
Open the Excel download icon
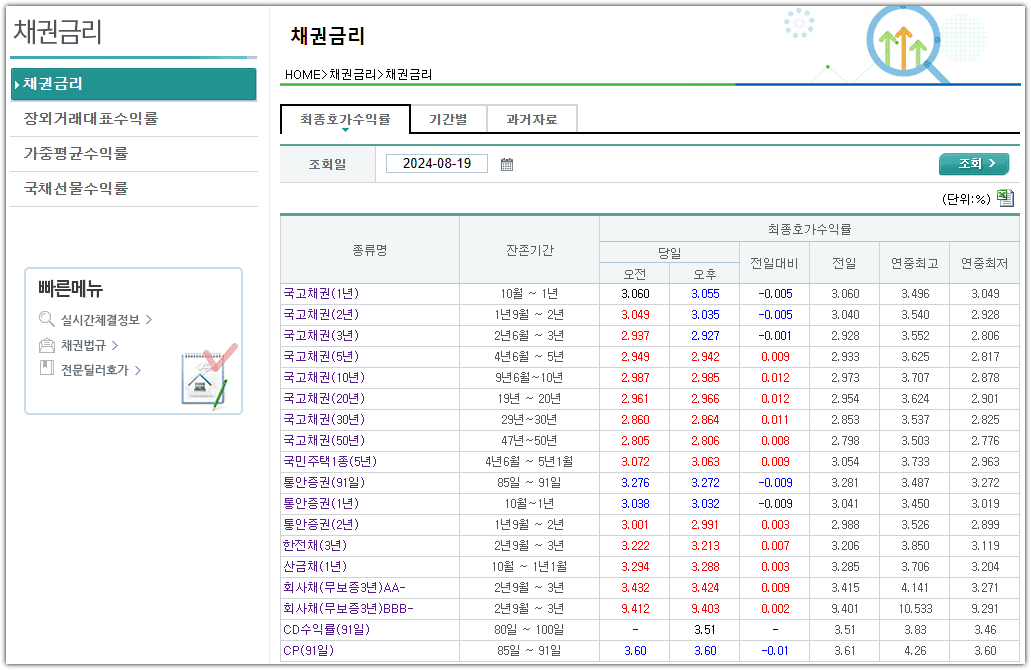(1006, 200)
